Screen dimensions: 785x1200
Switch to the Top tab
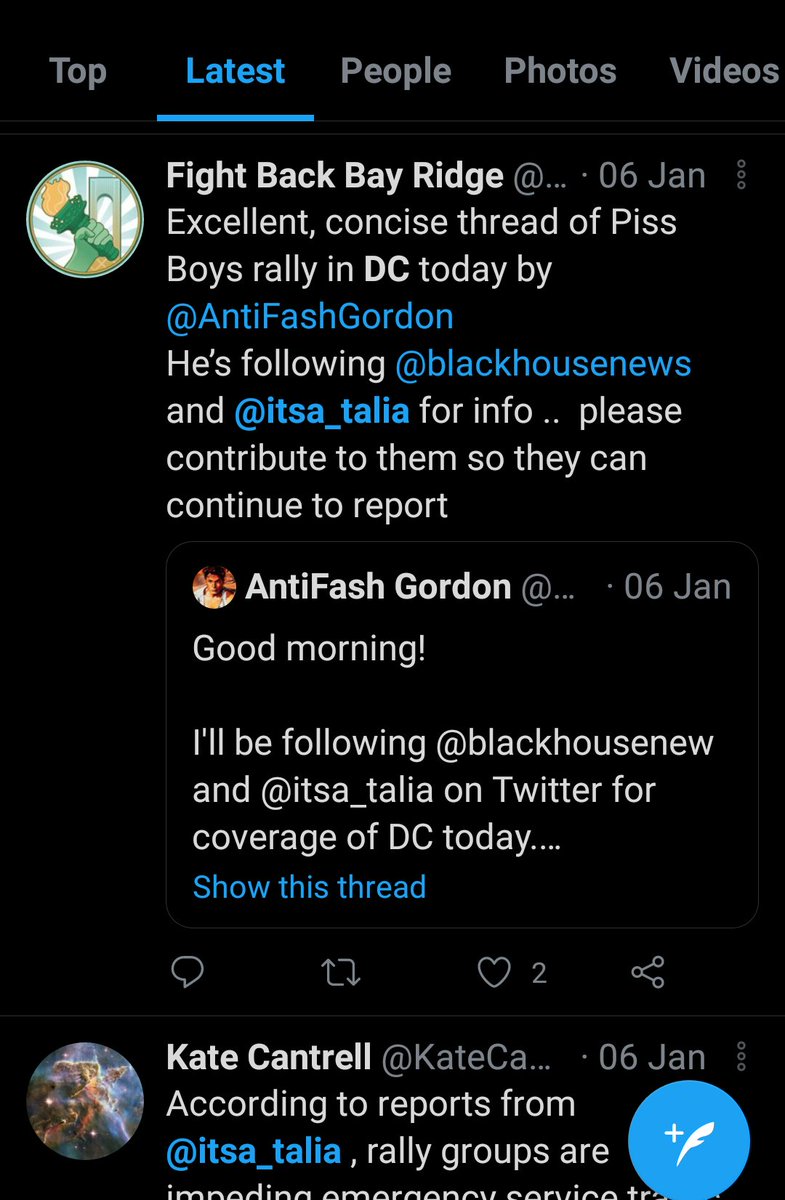coord(77,71)
